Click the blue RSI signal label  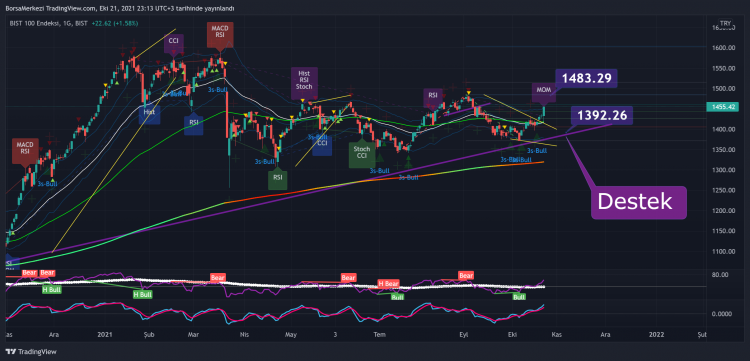(x=194, y=124)
